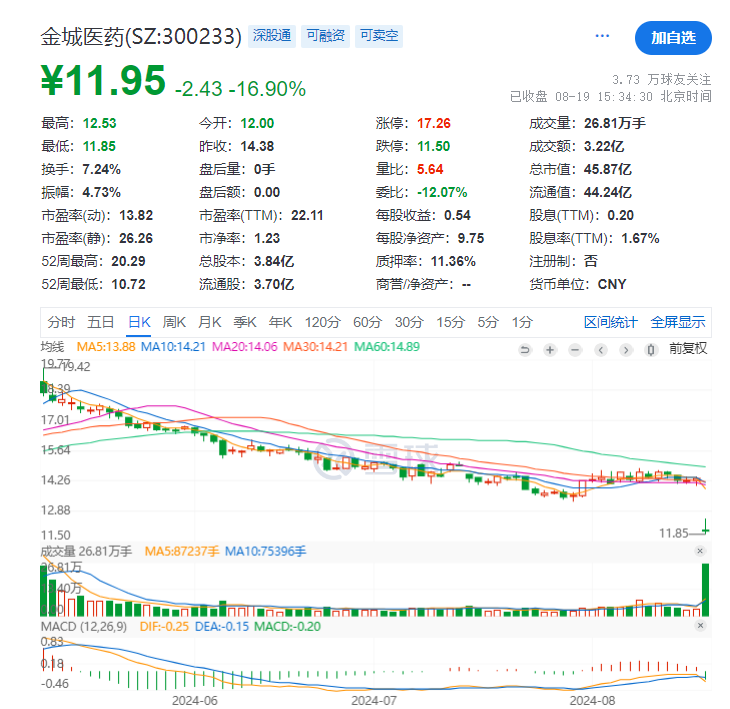The width and height of the screenshot is (730, 709).
Task: Open the three-dot more options menu
Action: coord(602,36)
